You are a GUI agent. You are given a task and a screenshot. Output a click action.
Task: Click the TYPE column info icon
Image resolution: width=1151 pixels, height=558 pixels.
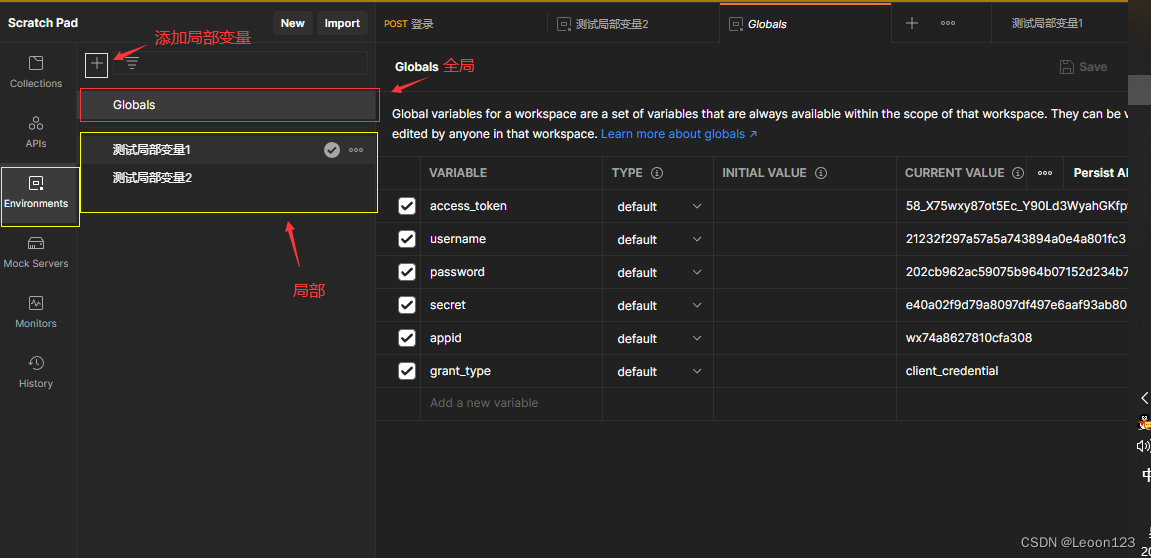click(658, 173)
